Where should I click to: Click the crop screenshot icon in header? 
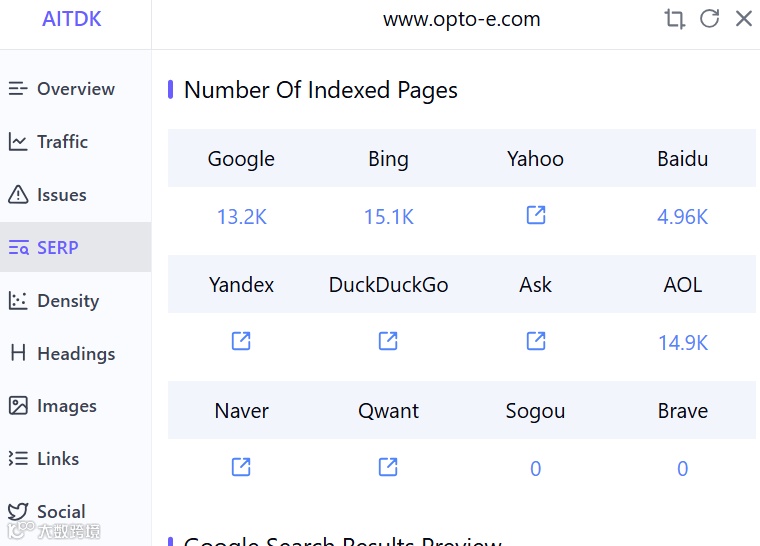[x=675, y=19]
